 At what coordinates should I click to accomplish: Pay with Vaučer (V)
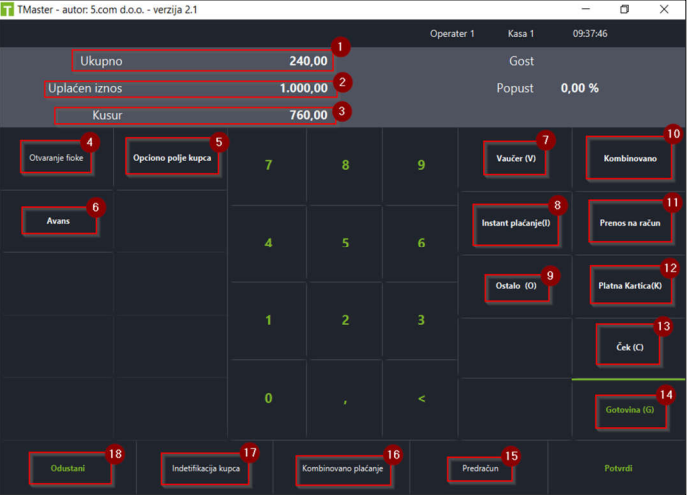(516, 159)
